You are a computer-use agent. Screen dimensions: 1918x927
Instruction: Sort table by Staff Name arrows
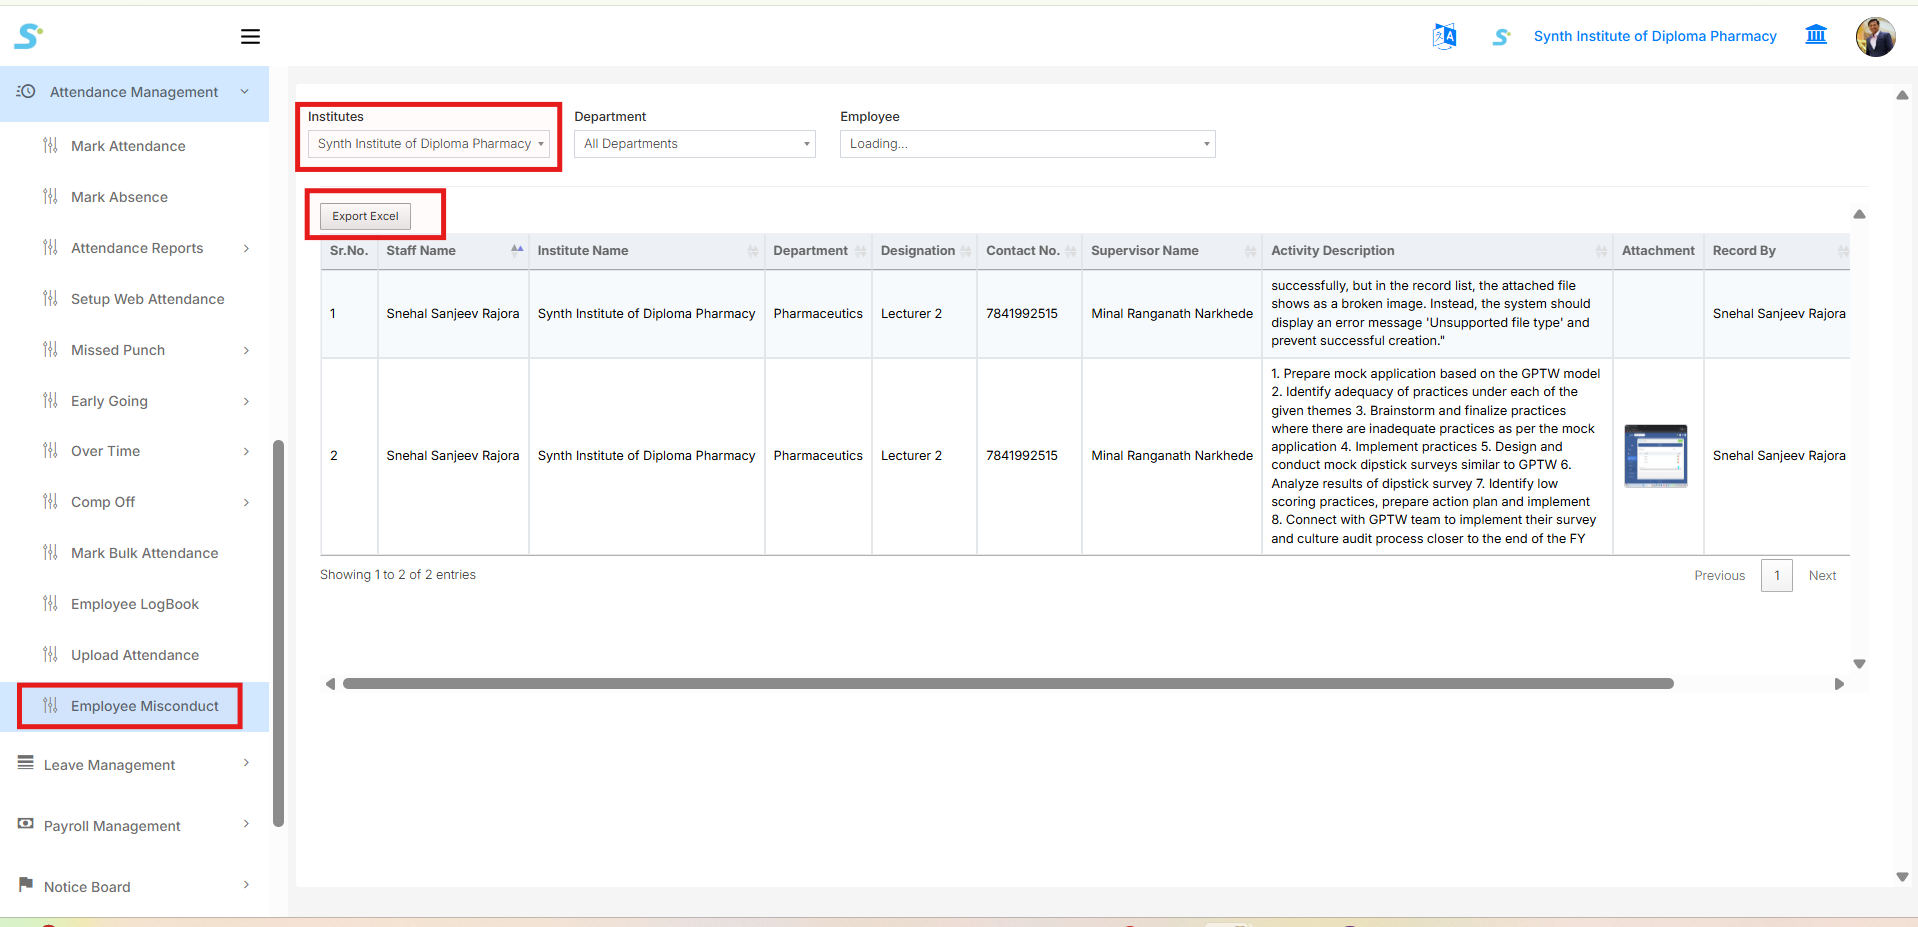[517, 250]
